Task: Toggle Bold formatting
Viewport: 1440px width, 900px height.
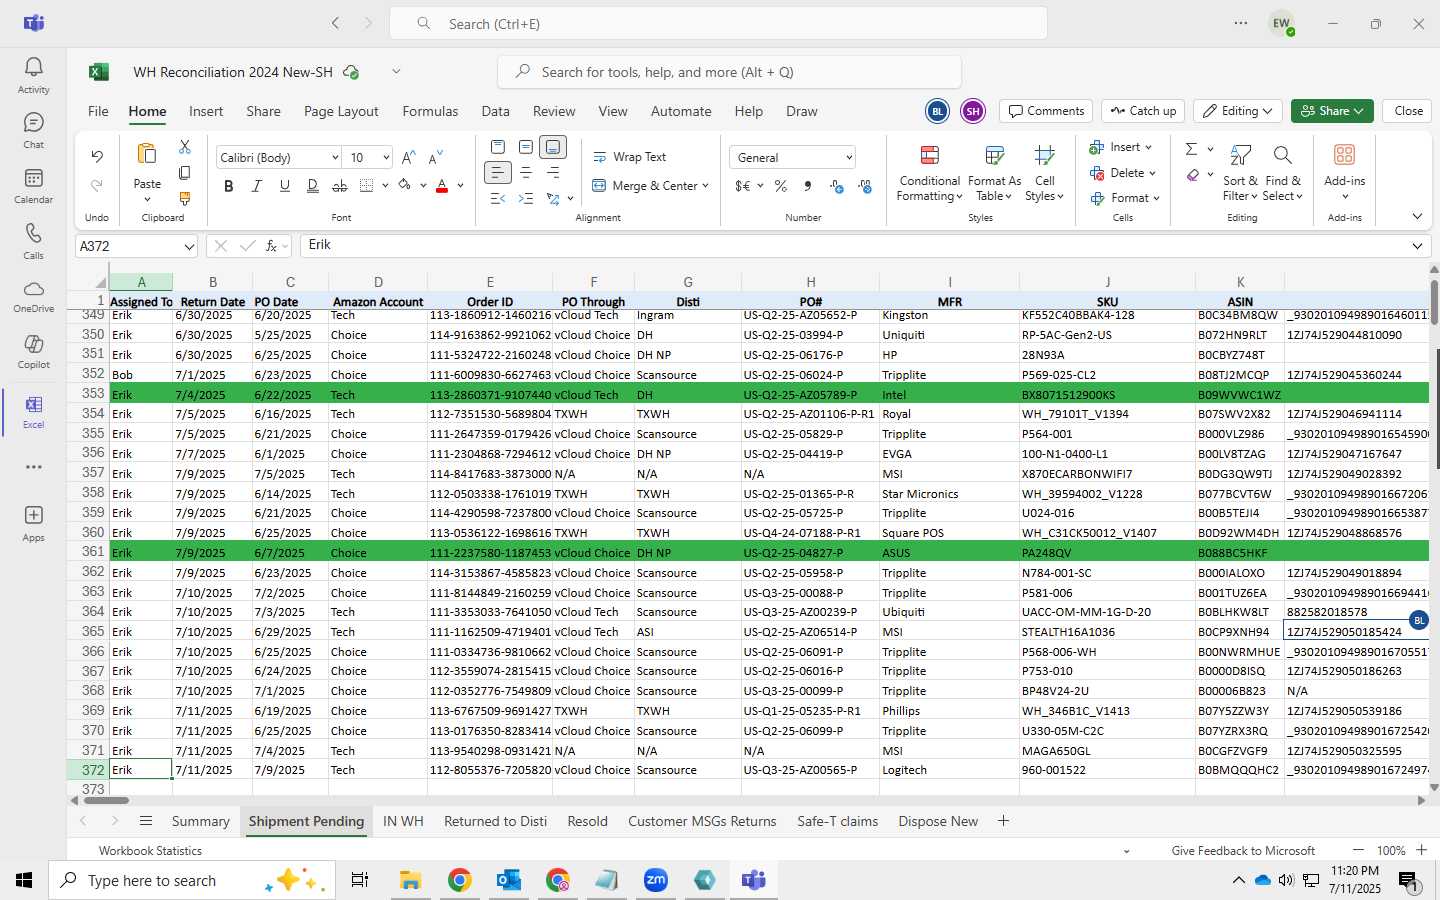Action: coord(229,186)
